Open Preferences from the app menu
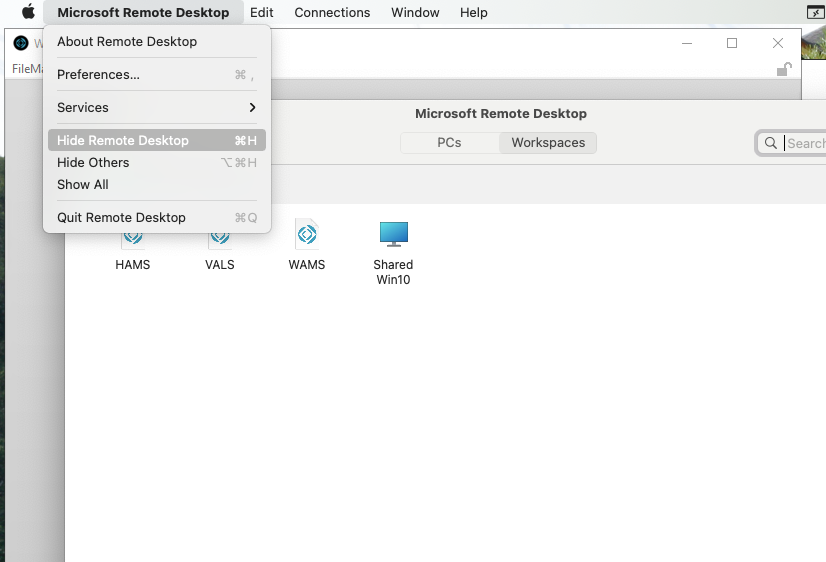Image resolution: width=826 pixels, height=562 pixels. [157, 74]
